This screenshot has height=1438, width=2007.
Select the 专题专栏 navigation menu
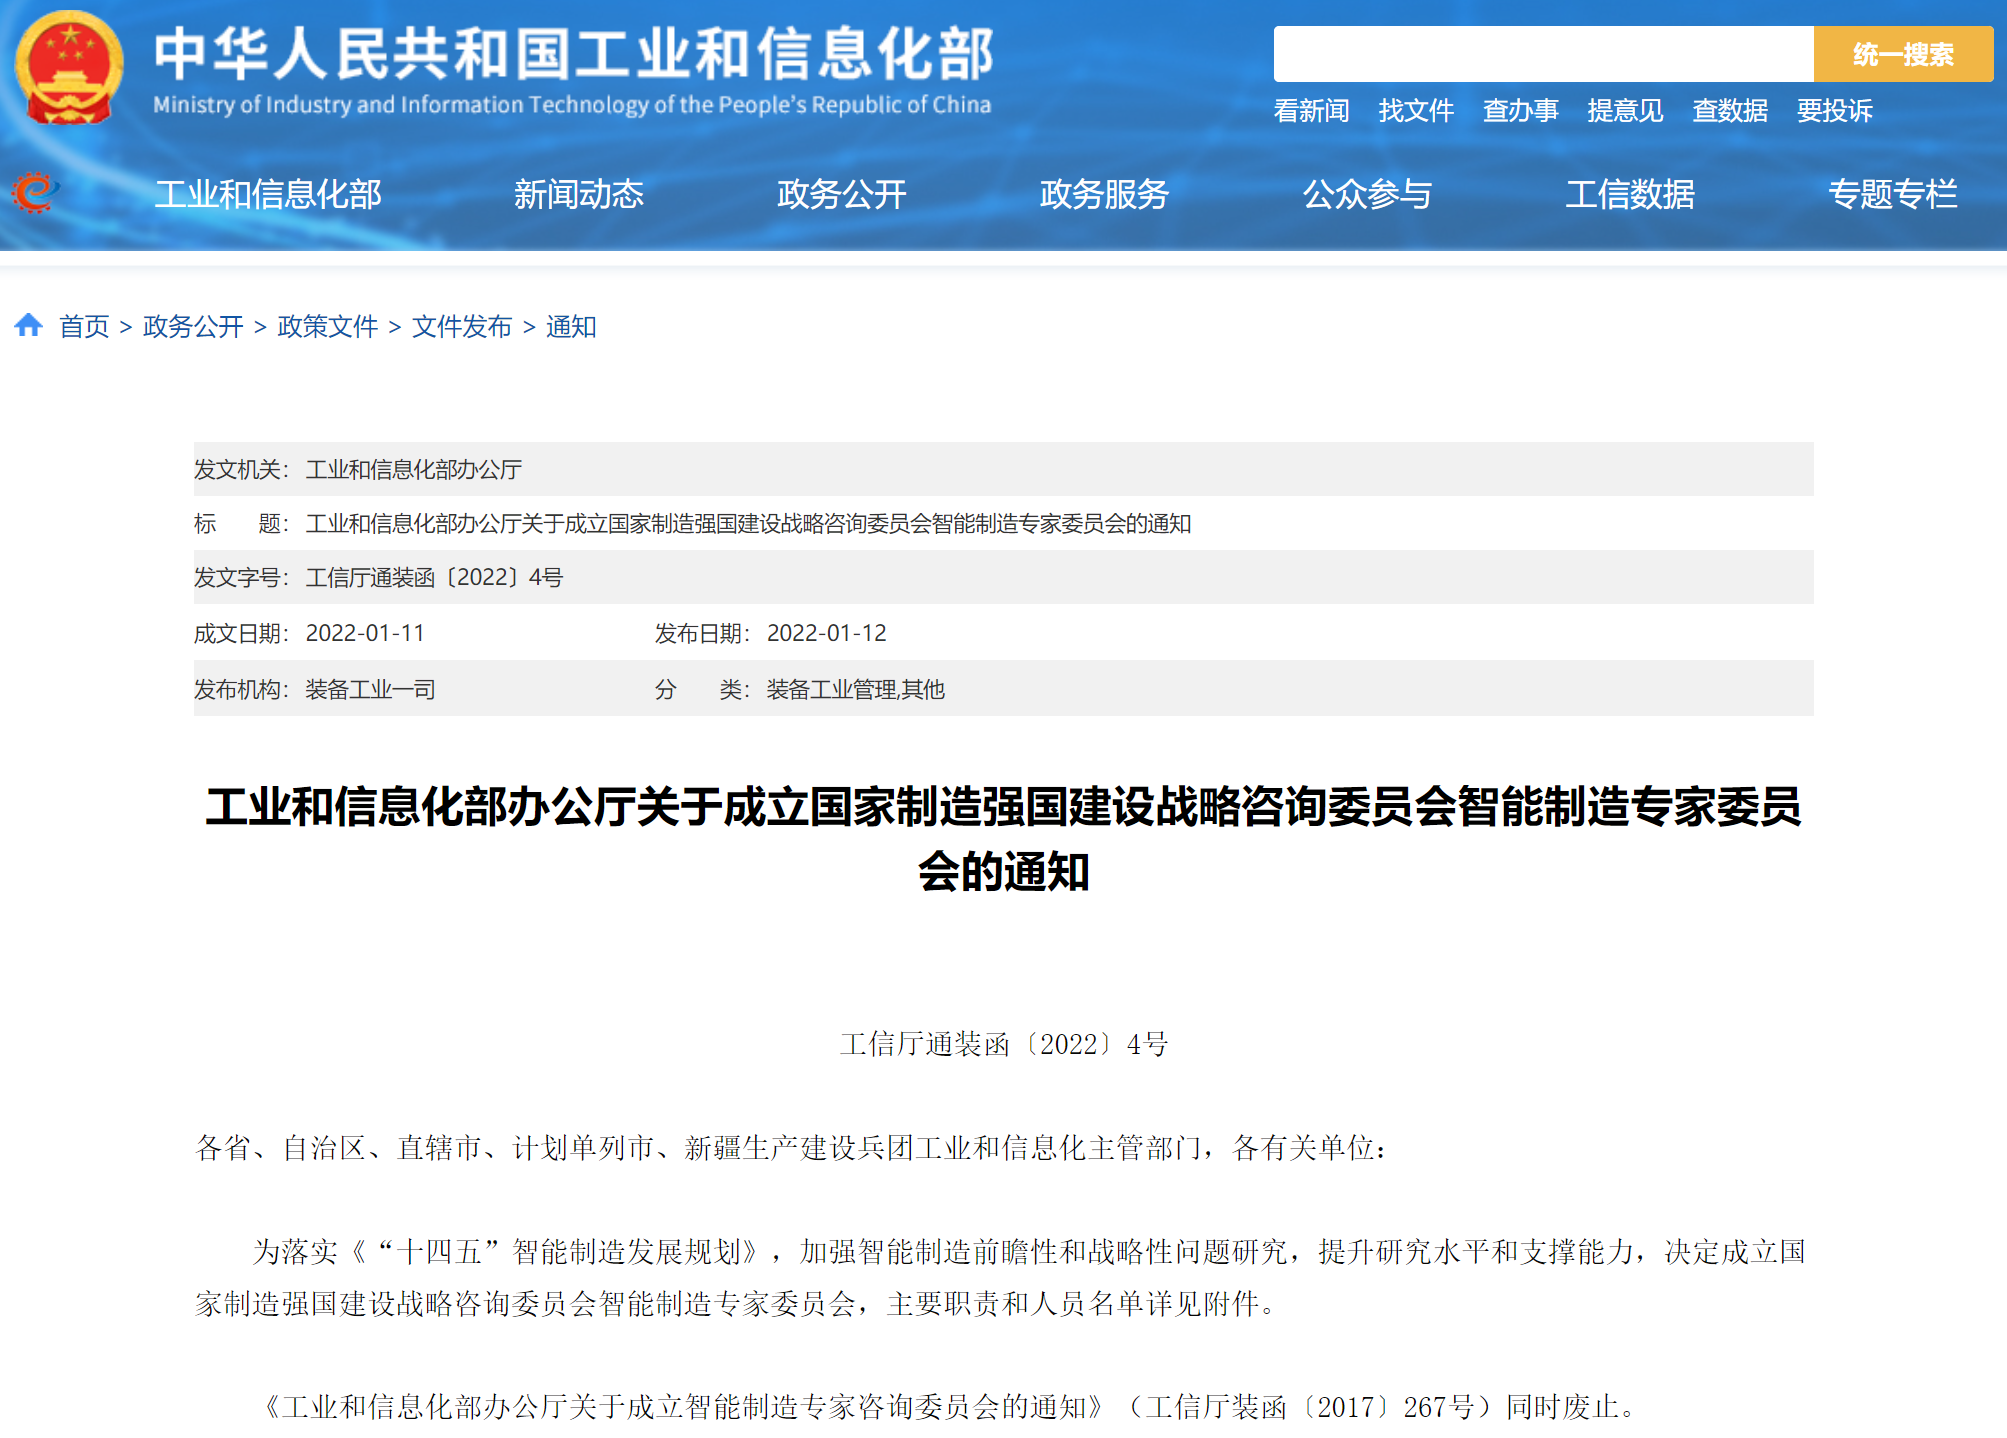point(1892,194)
